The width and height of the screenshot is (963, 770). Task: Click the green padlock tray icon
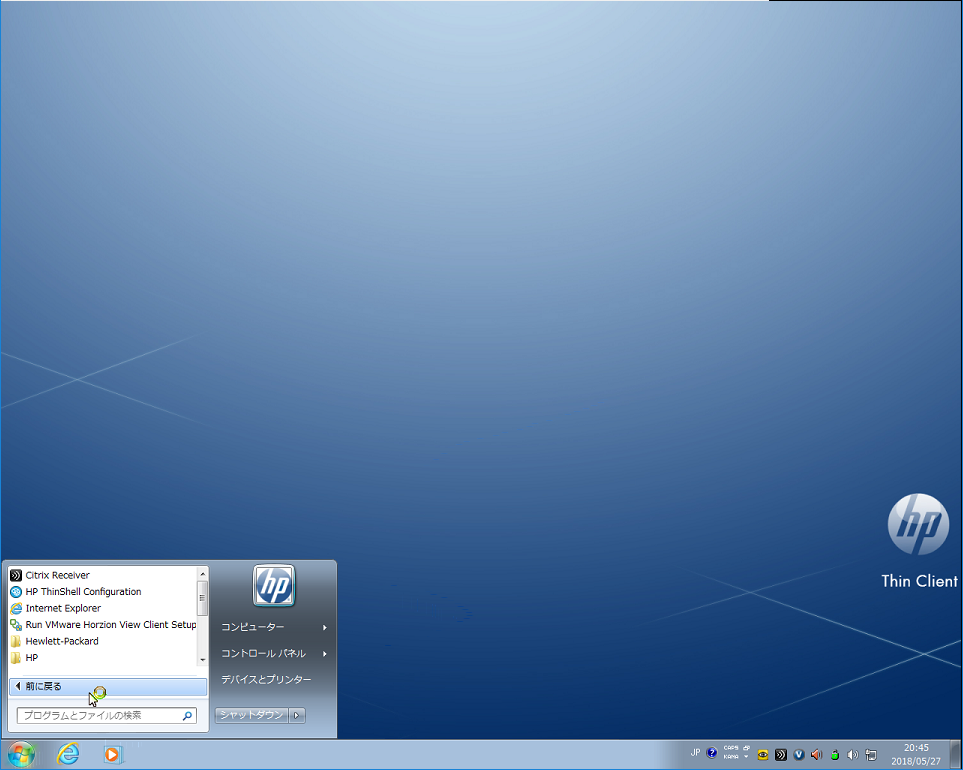[x=834, y=755]
